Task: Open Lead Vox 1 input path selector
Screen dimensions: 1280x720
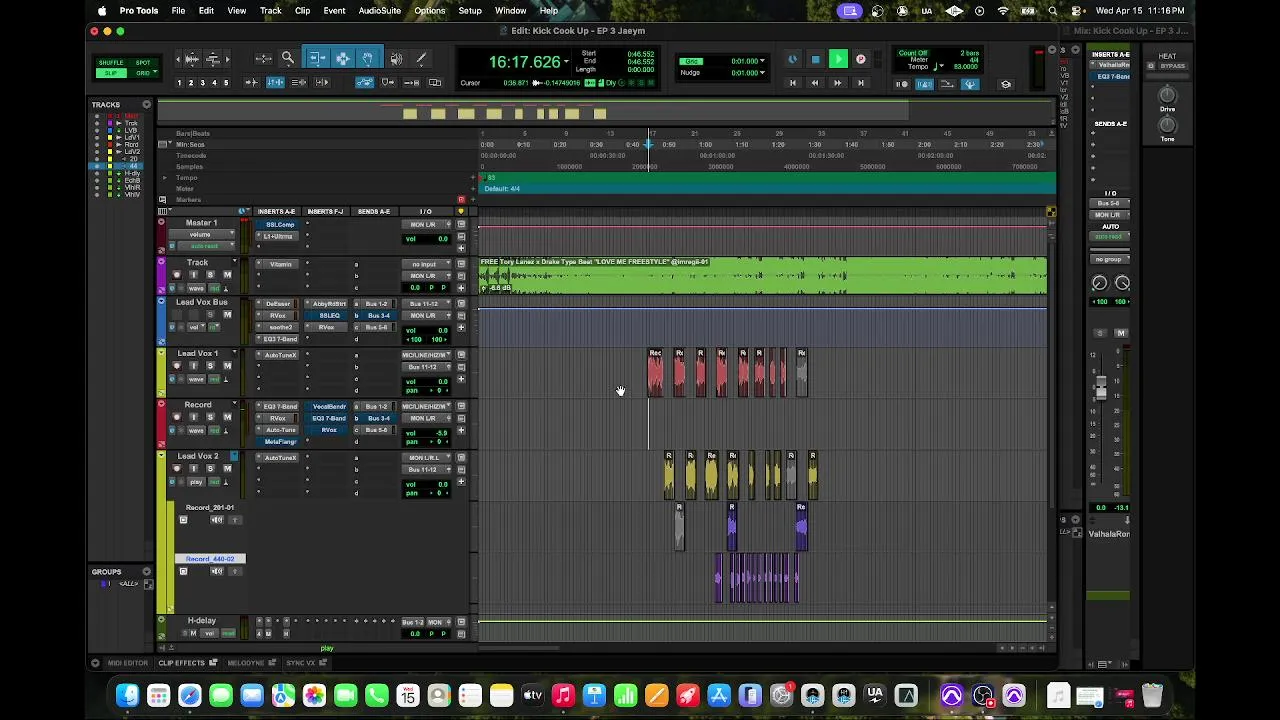Action: coord(426,355)
